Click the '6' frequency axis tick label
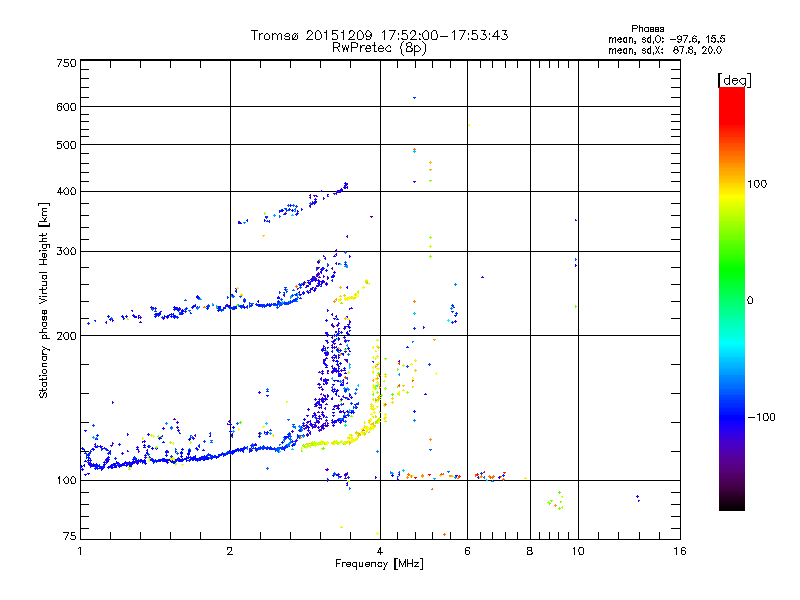This screenshot has height=600, width=800. coord(467,551)
